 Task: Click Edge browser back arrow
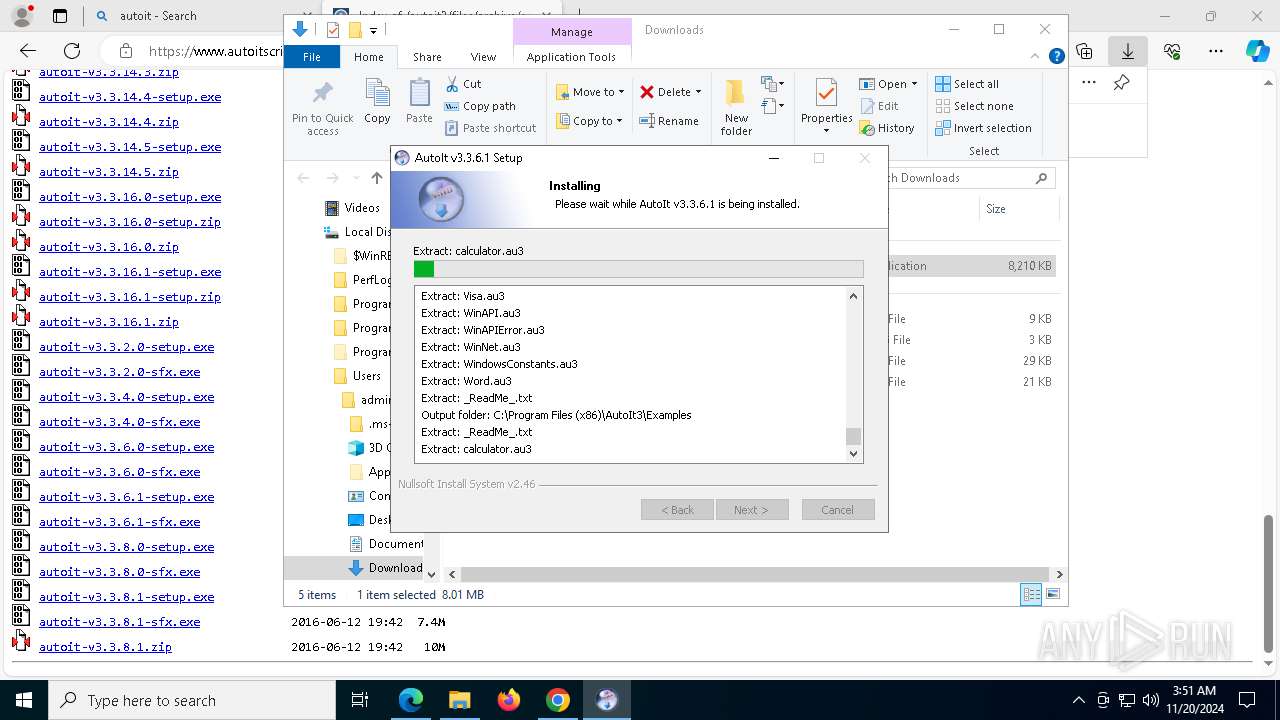click(27, 50)
